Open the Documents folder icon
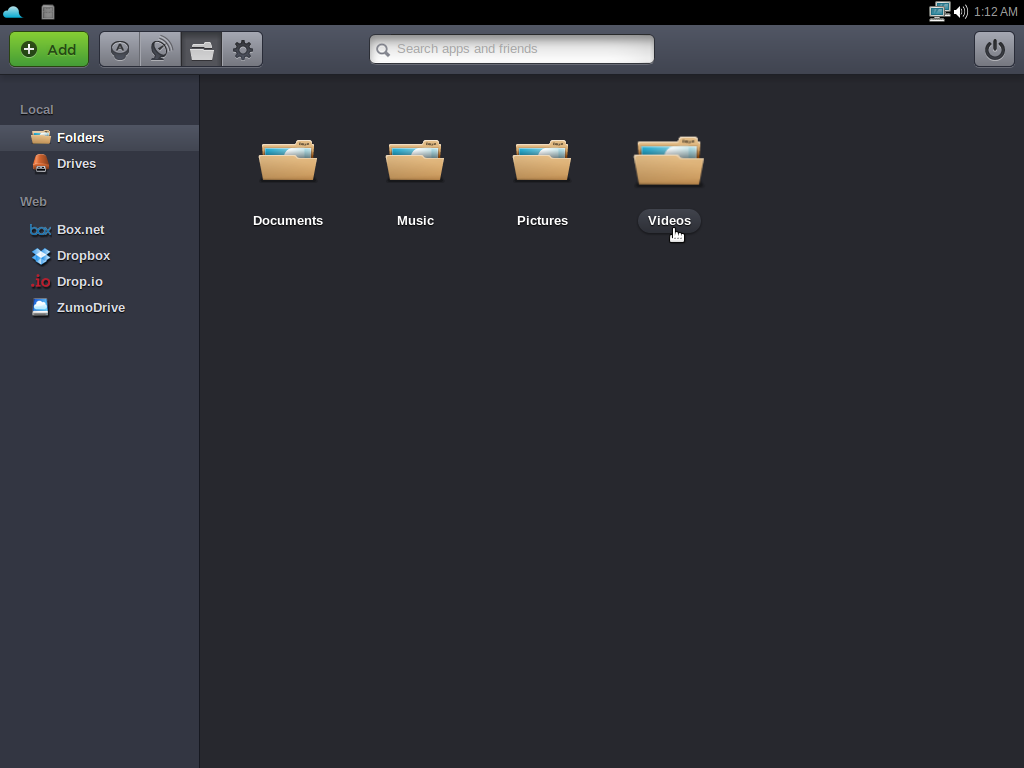Viewport: 1024px width, 768px height. (288, 161)
